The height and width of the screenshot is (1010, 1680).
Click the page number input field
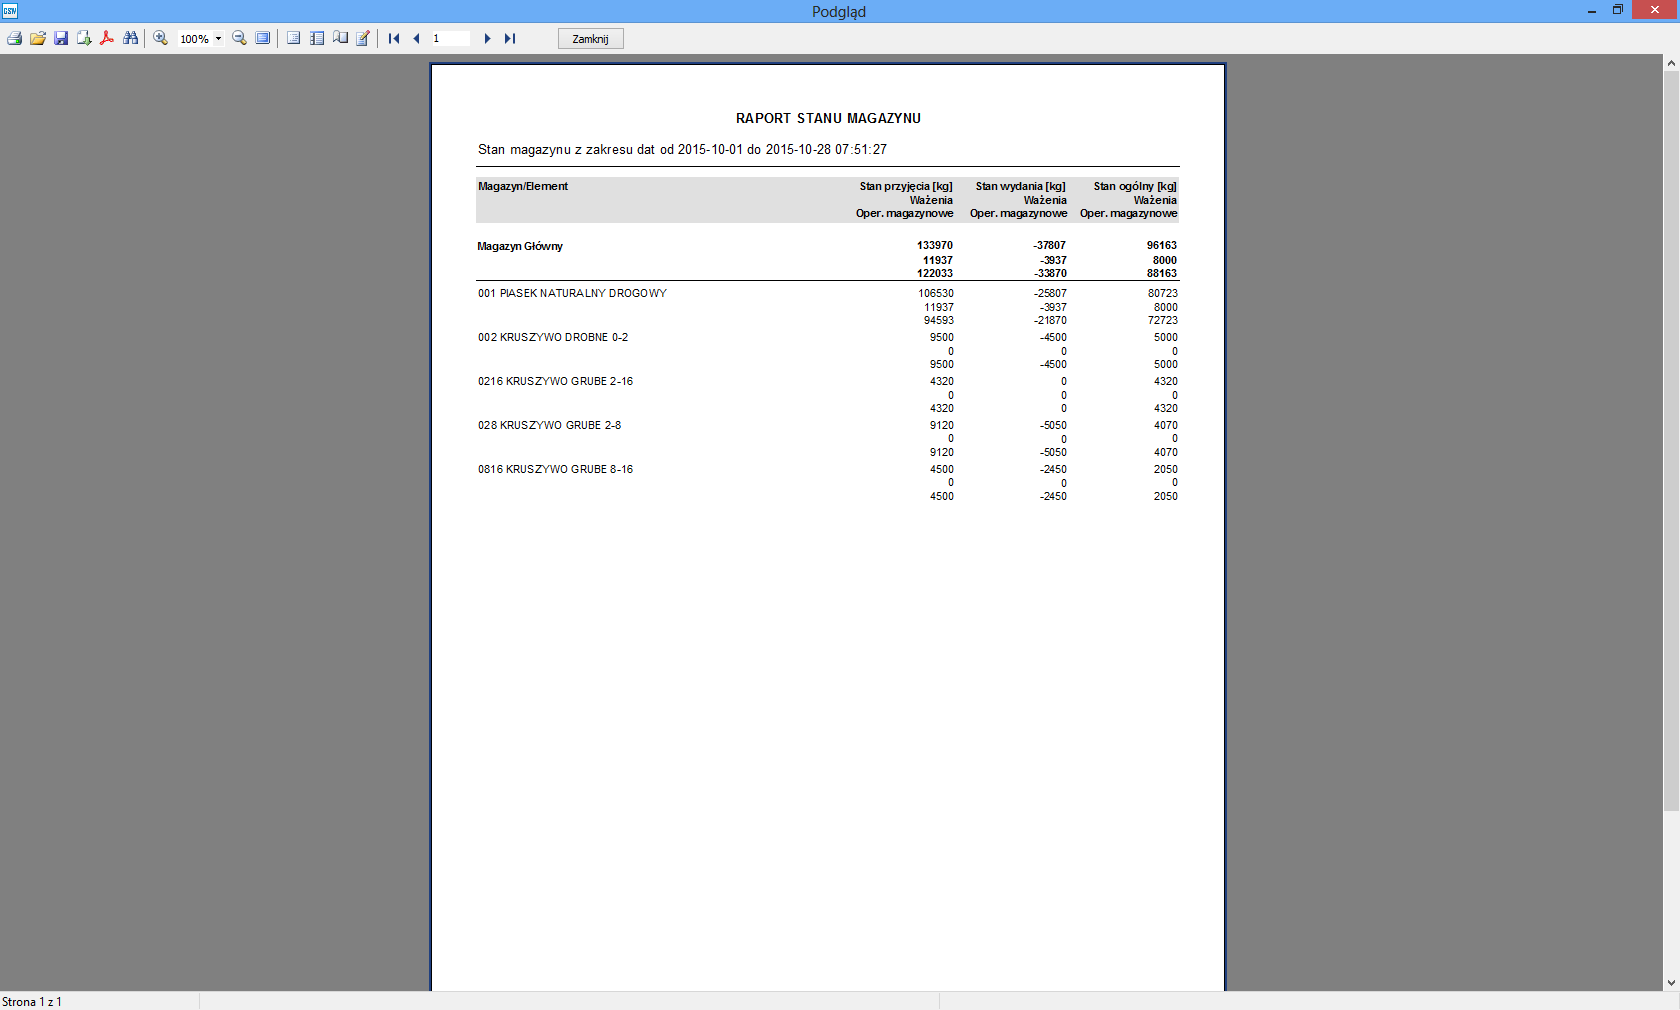(450, 39)
